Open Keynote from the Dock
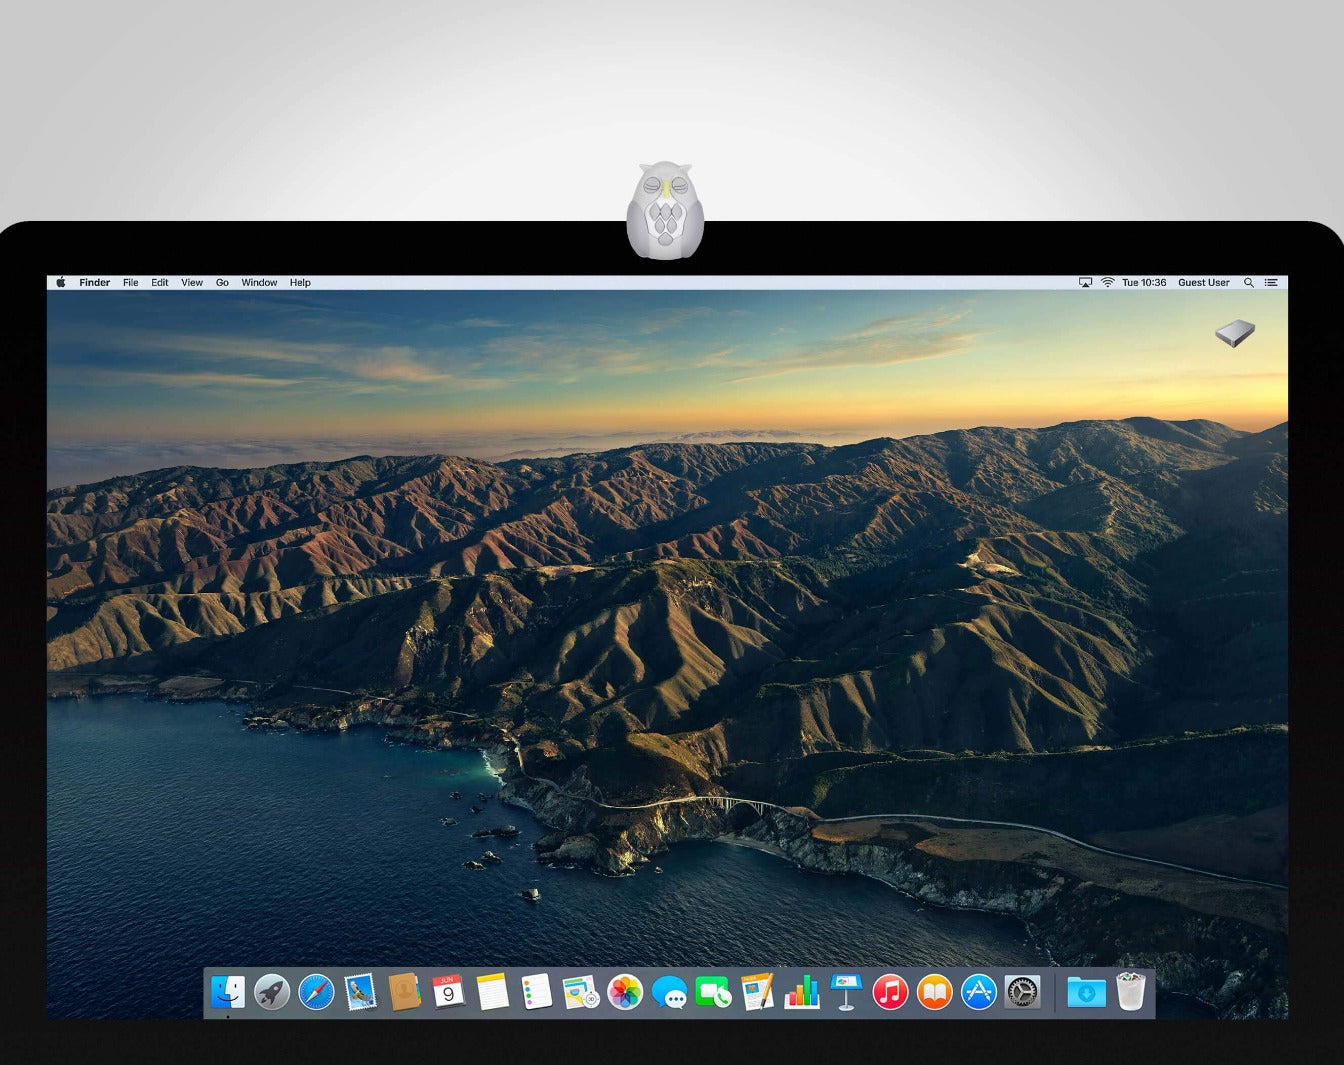The image size is (1344, 1065). [845, 993]
